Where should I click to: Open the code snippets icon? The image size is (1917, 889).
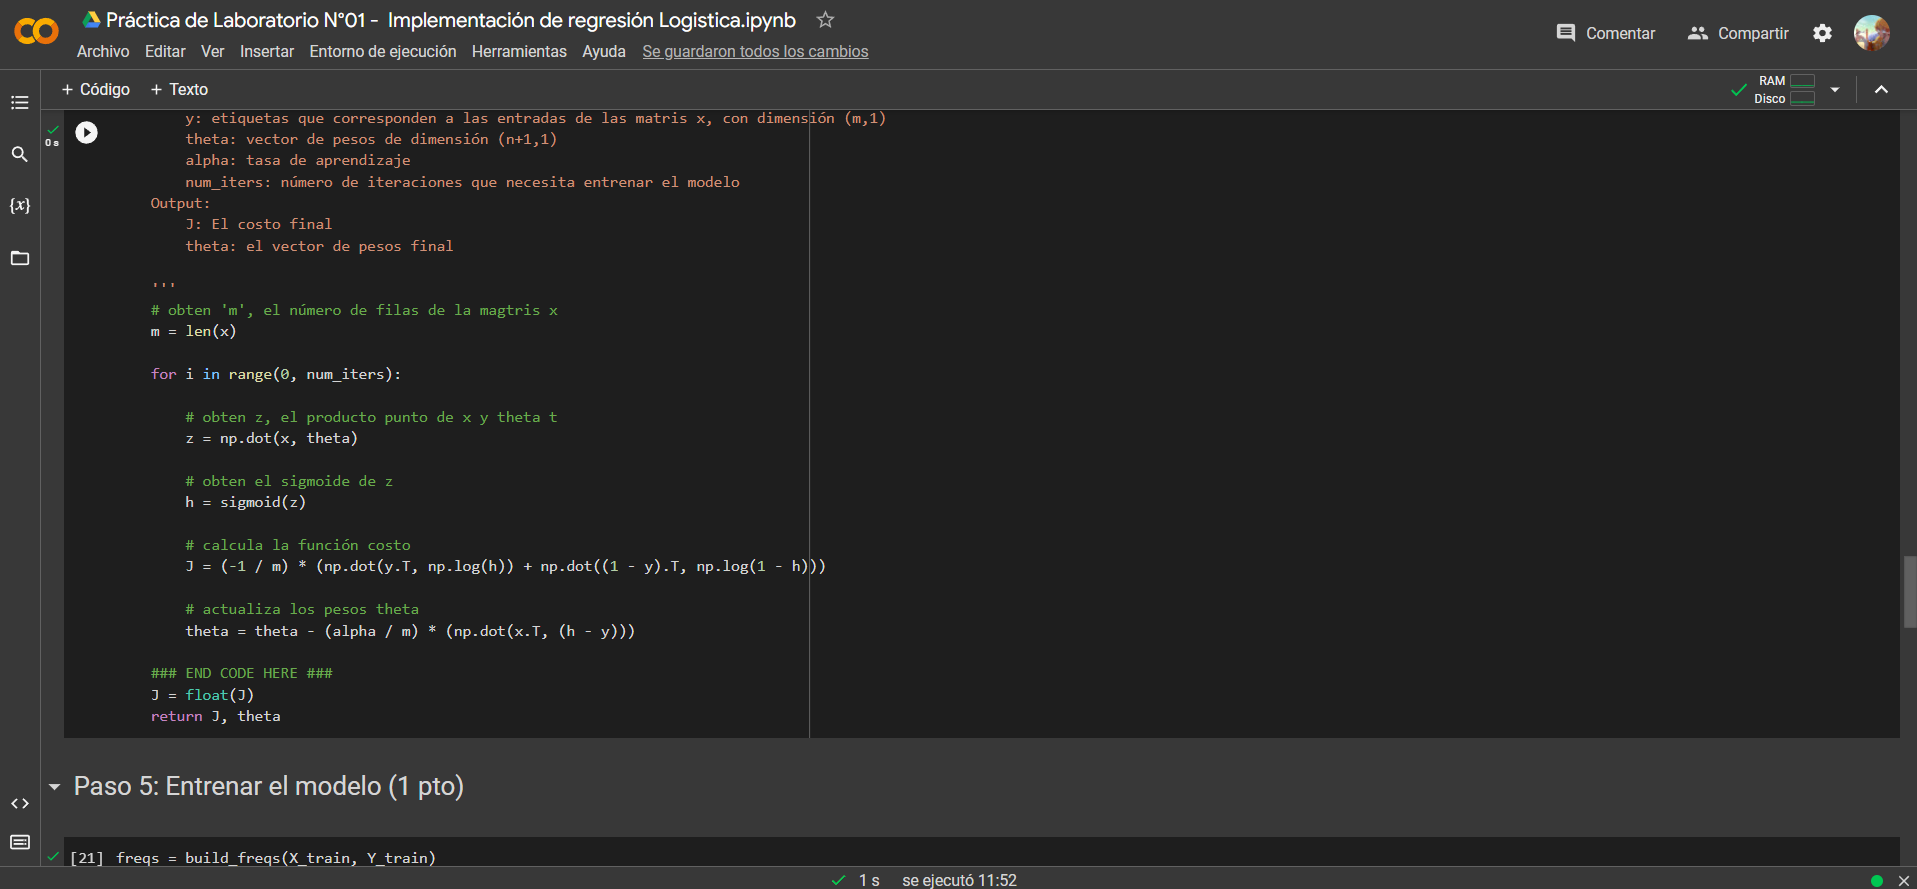tap(20, 803)
